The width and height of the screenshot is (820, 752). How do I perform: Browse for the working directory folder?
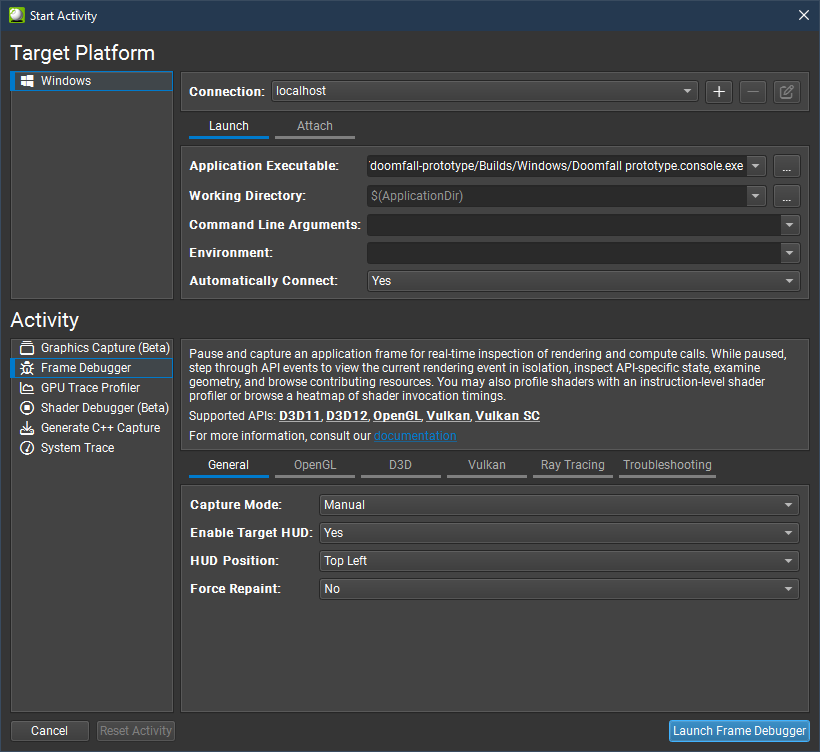click(787, 196)
